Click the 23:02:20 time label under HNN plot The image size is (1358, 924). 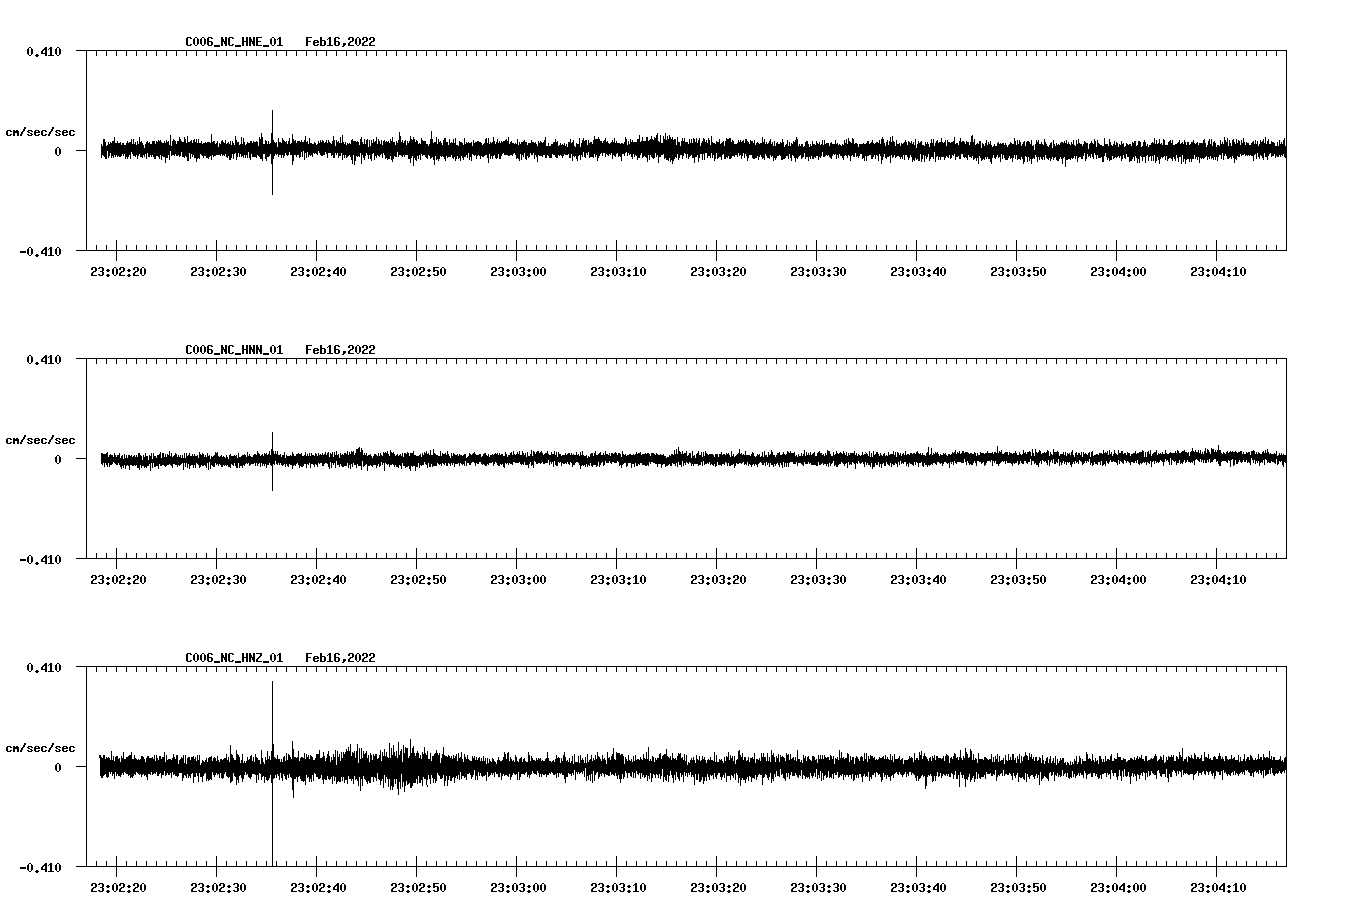click(x=118, y=580)
